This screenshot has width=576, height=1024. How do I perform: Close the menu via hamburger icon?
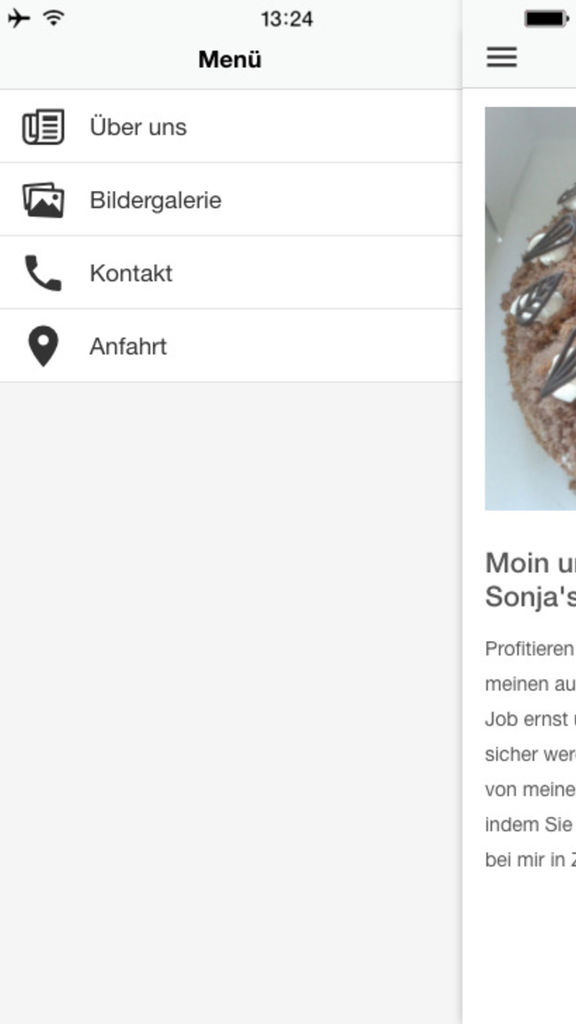coord(502,57)
